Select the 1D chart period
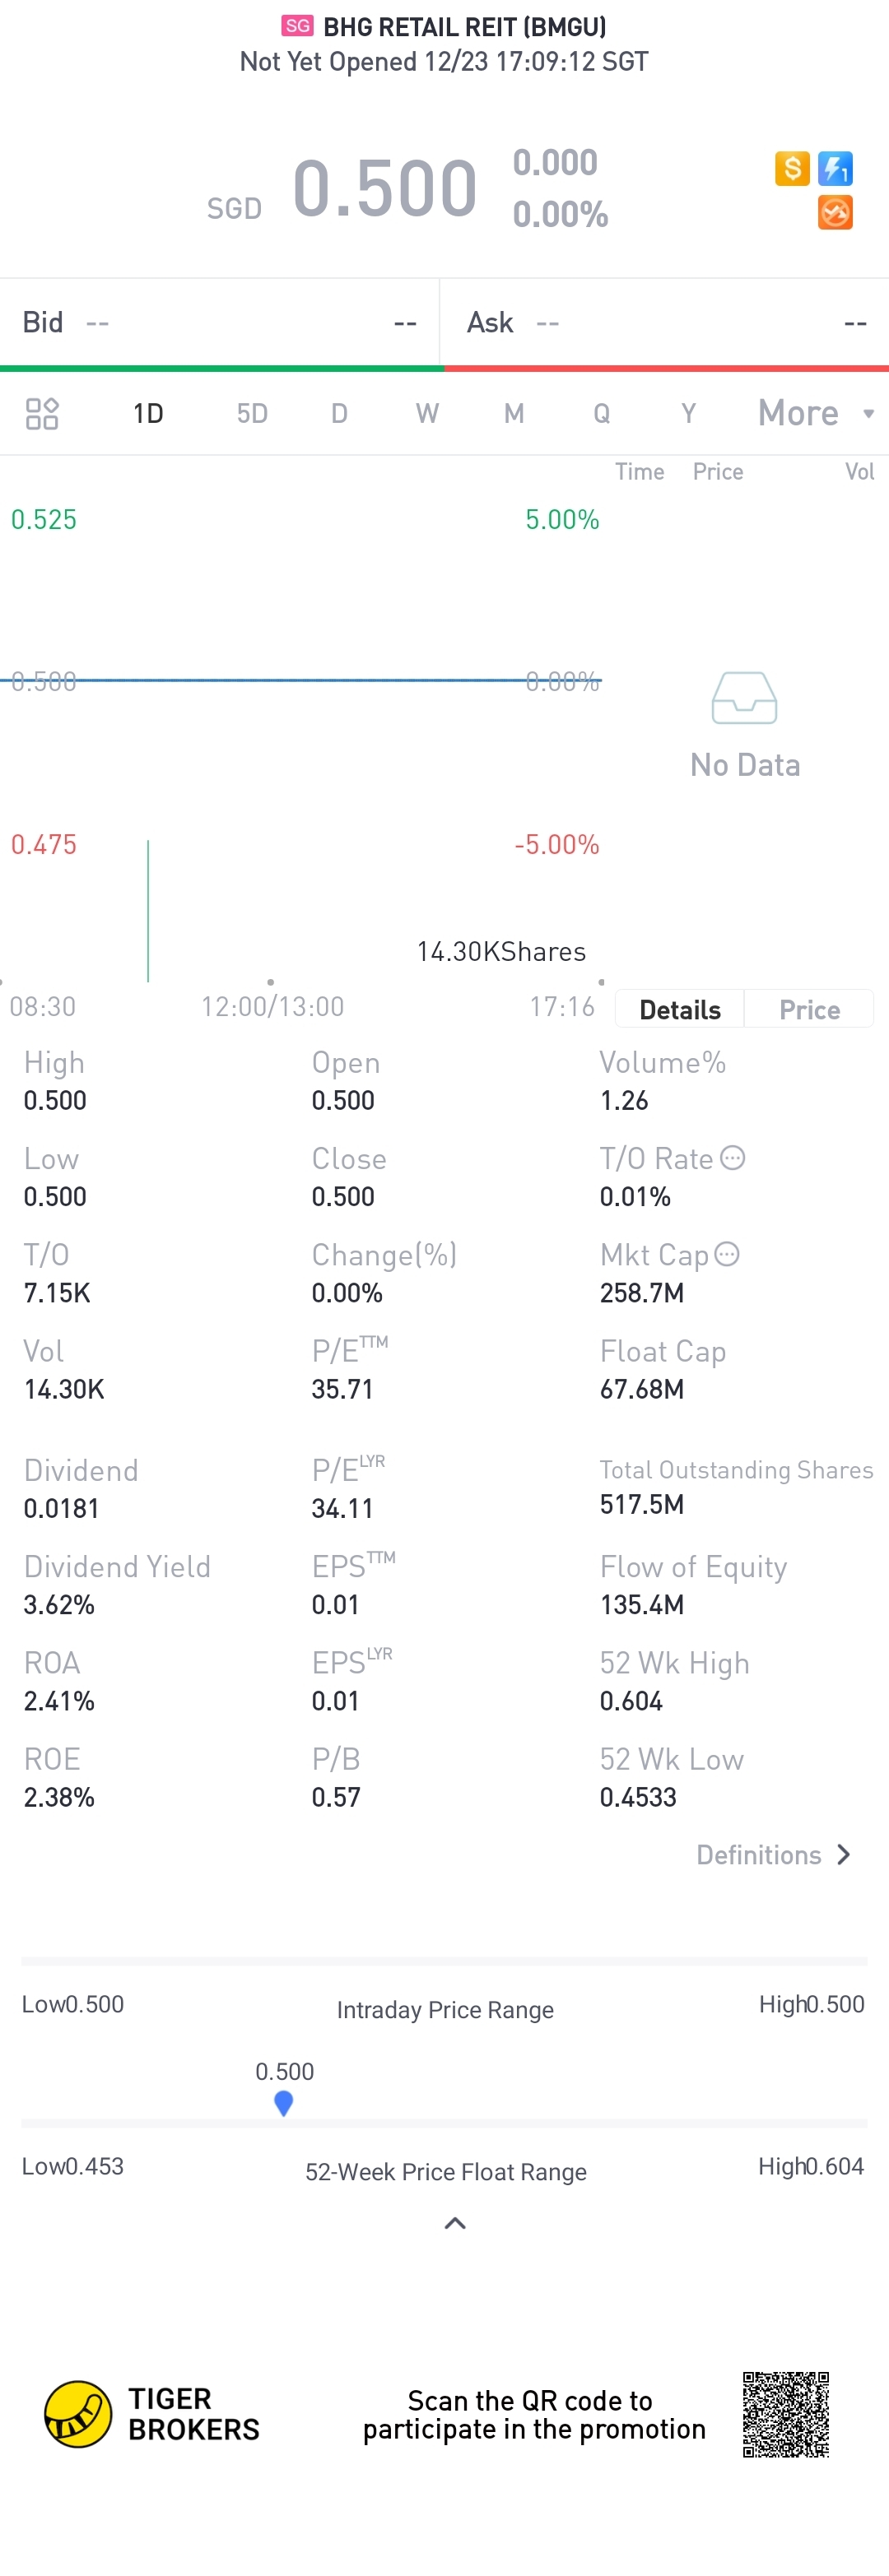The height and width of the screenshot is (2576, 889). point(148,413)
